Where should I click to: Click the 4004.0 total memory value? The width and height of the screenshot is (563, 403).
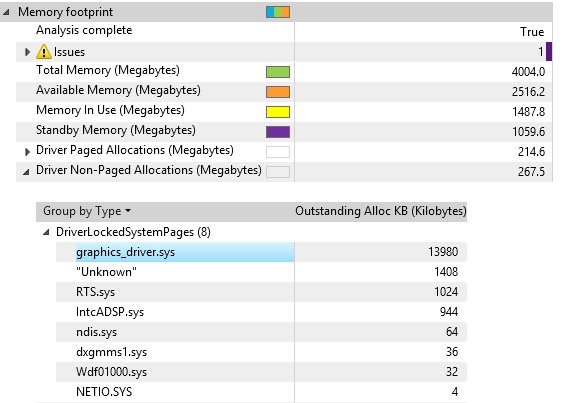528,72
